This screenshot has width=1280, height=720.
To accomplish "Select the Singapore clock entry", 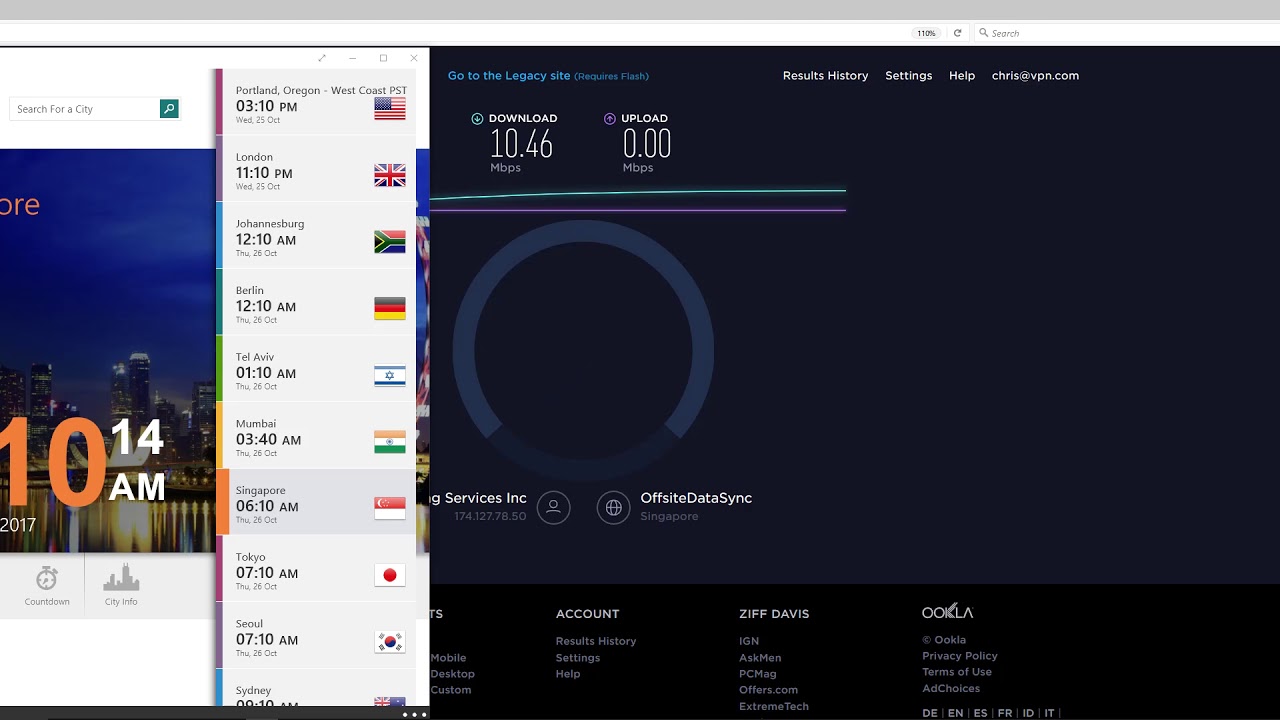I will click(x=316, y=503).
